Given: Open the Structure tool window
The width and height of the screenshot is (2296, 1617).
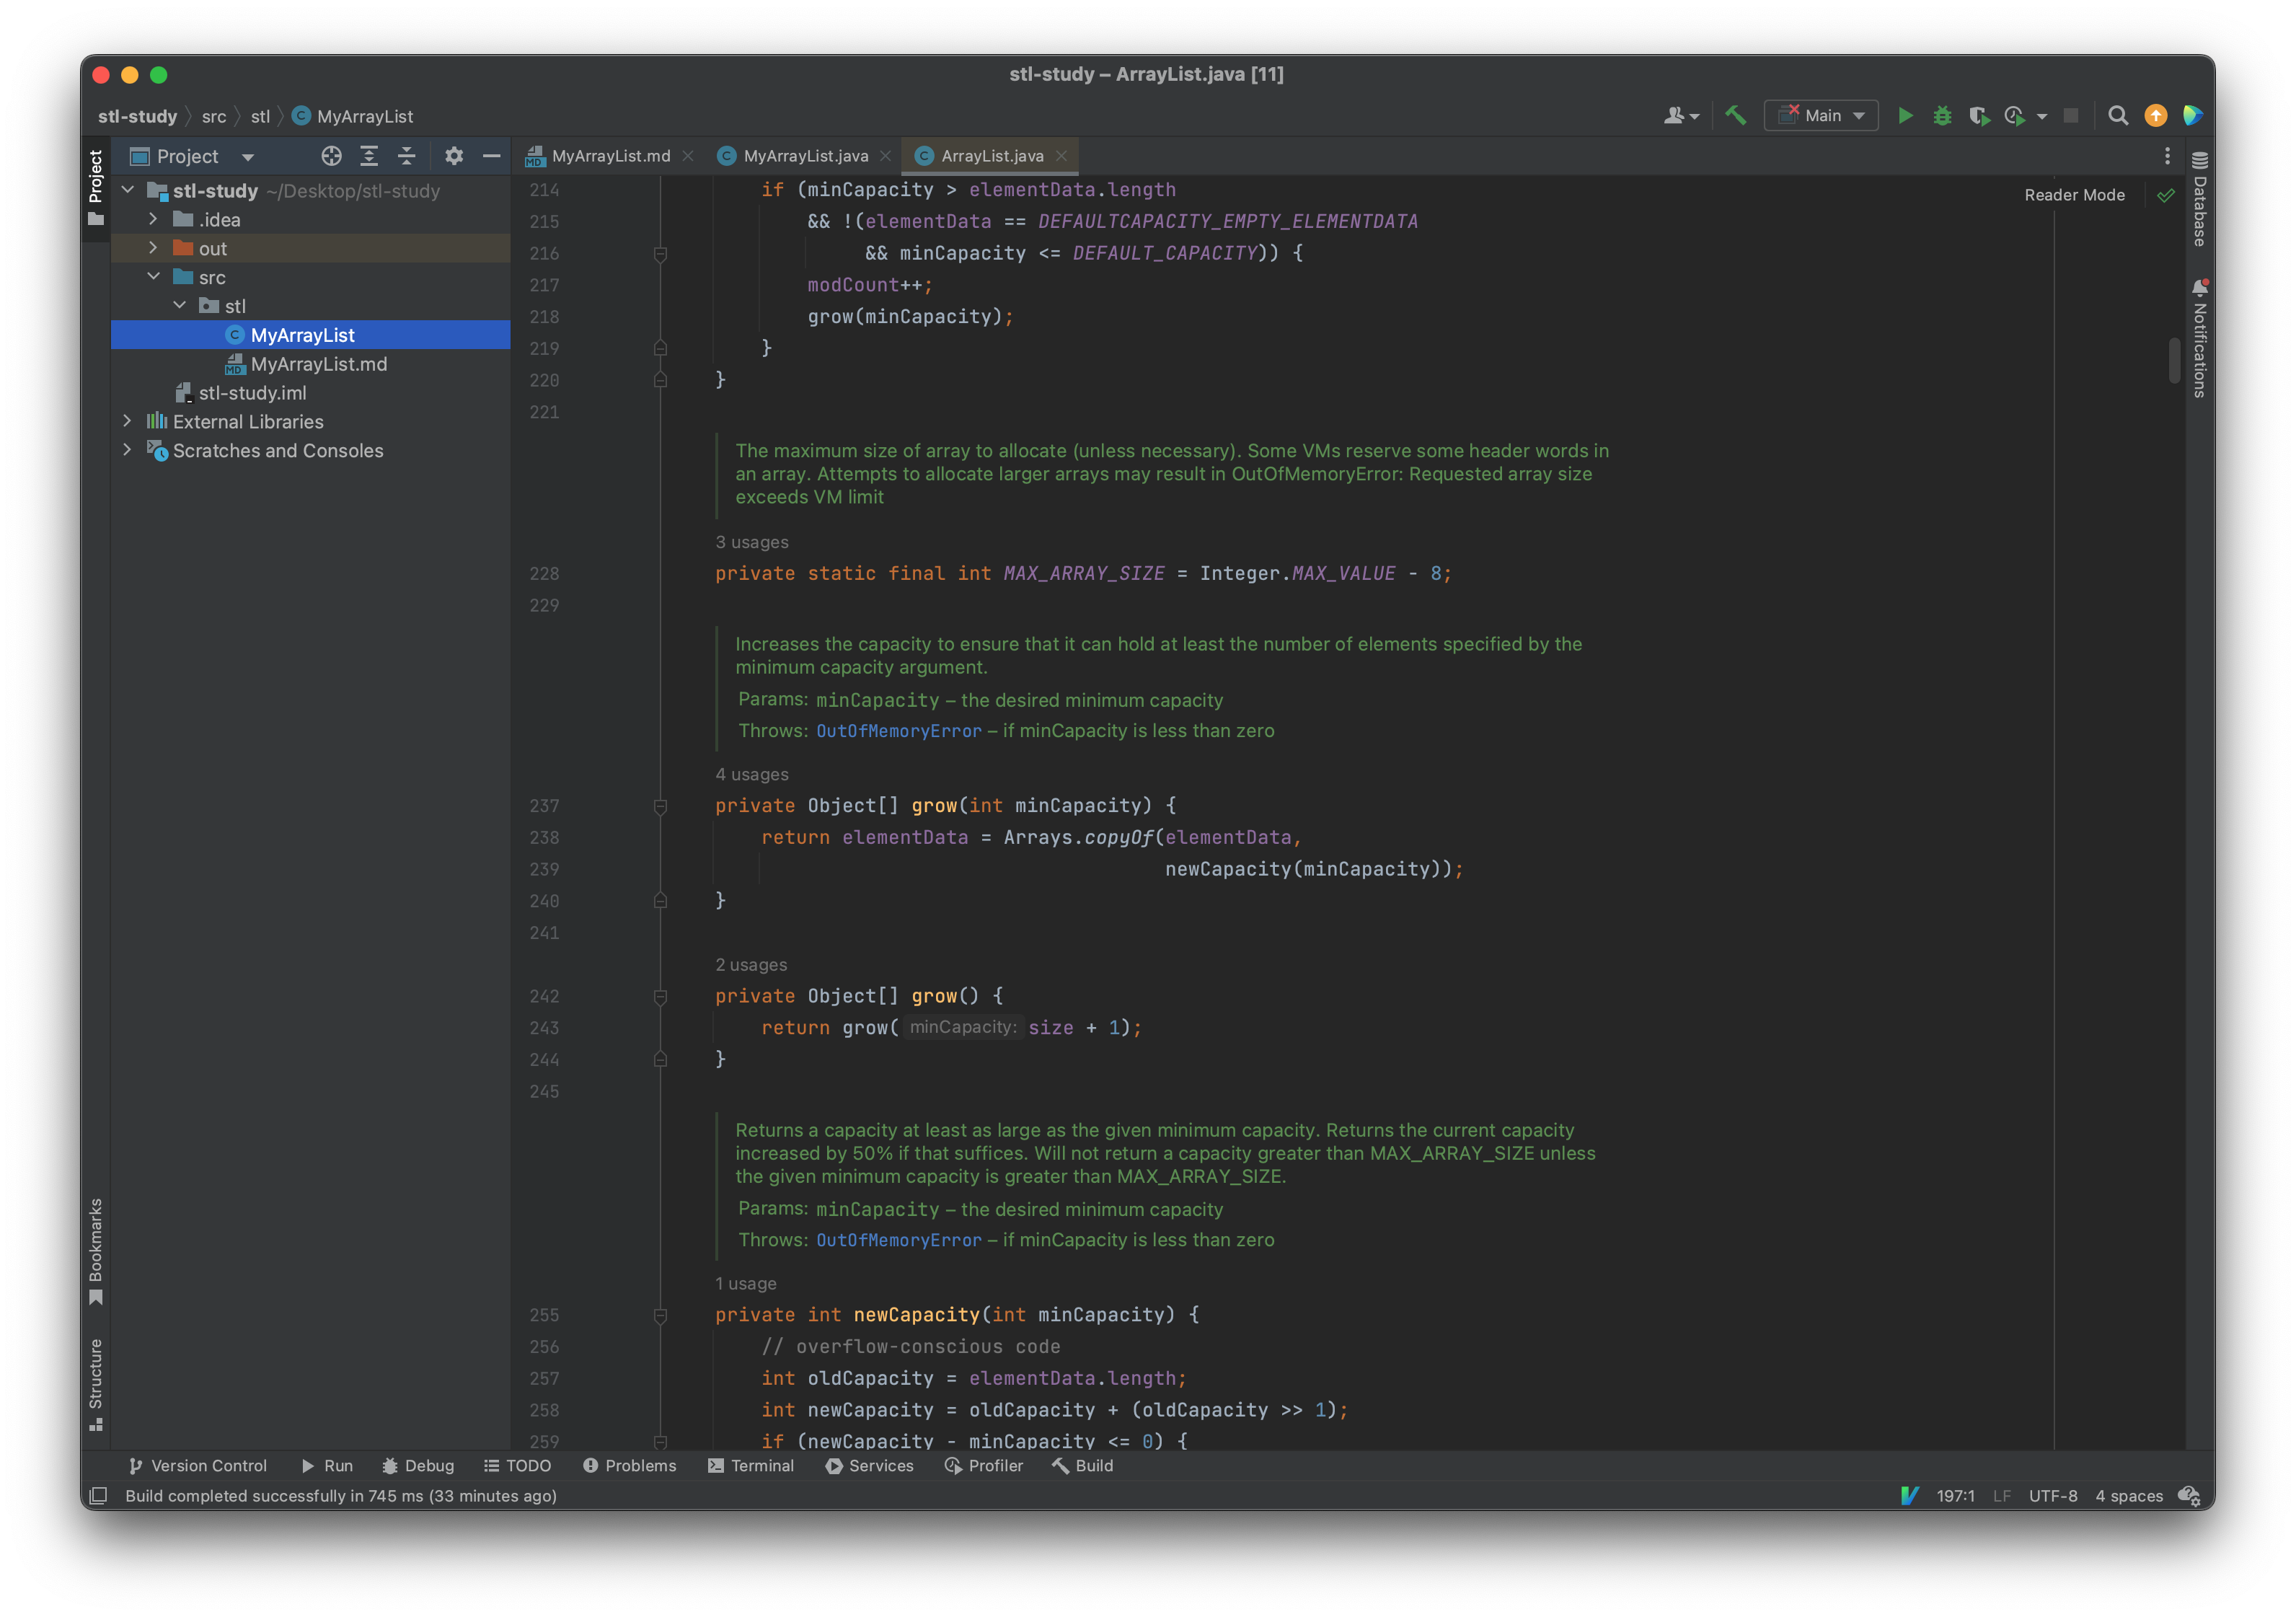Looking at the screenshot, I should [96, 1385].
